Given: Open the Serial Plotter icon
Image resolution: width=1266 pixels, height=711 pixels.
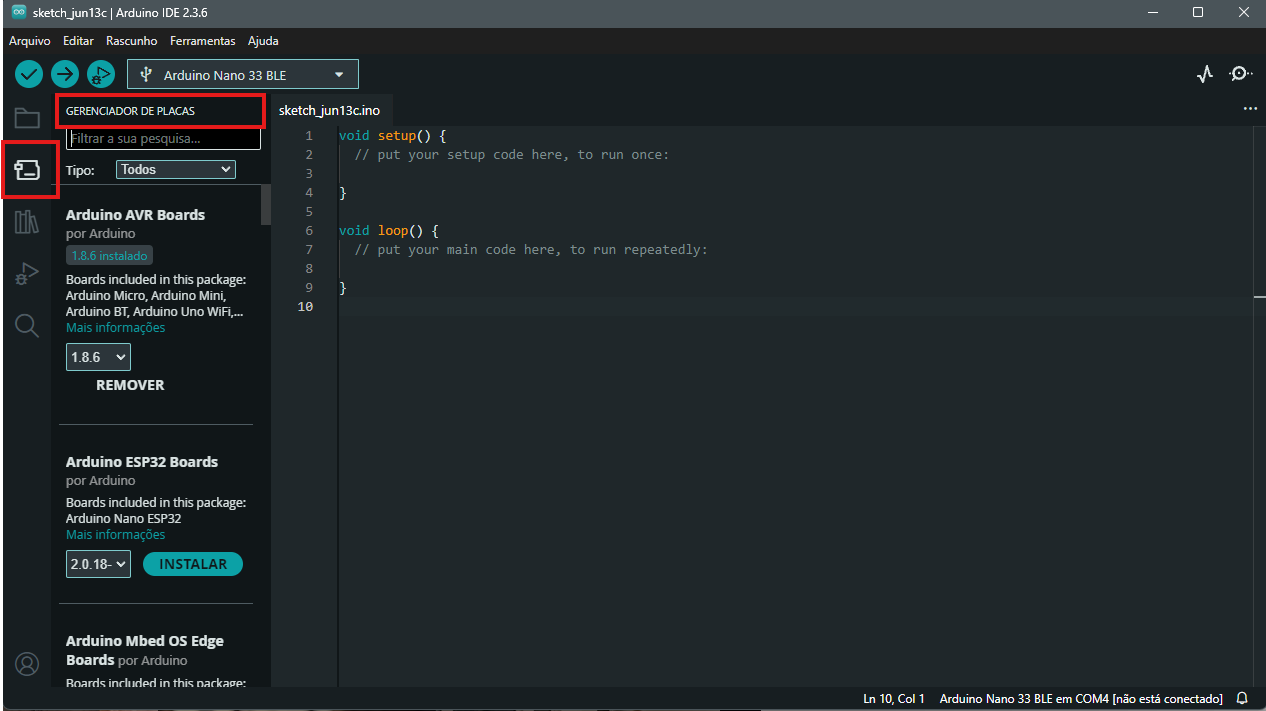Looking at the screenshot, I should pyautogui.click(x=1205, y=74).
